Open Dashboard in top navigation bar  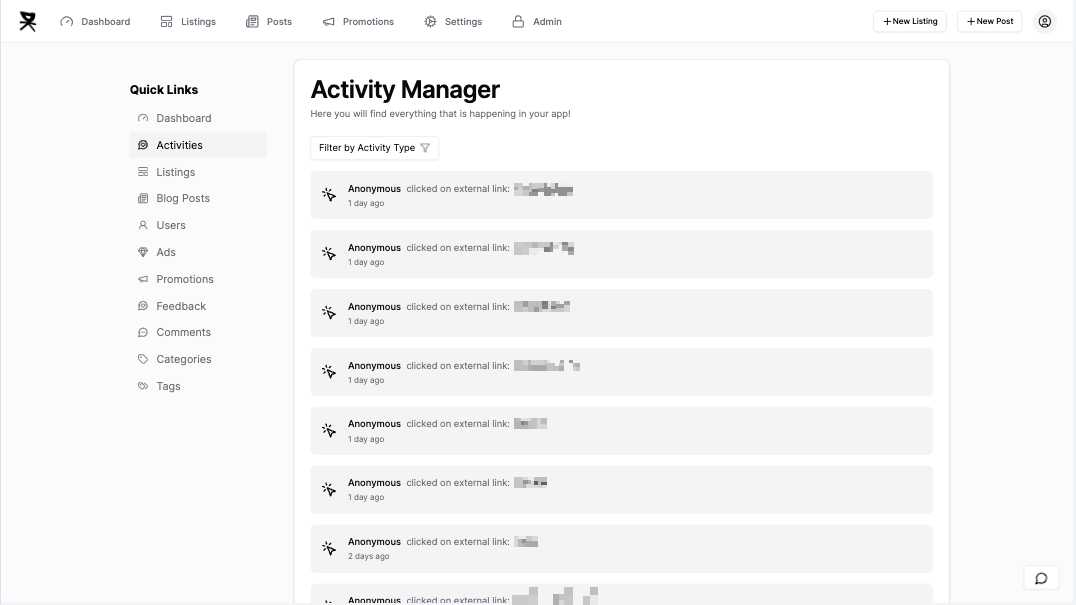95,21
